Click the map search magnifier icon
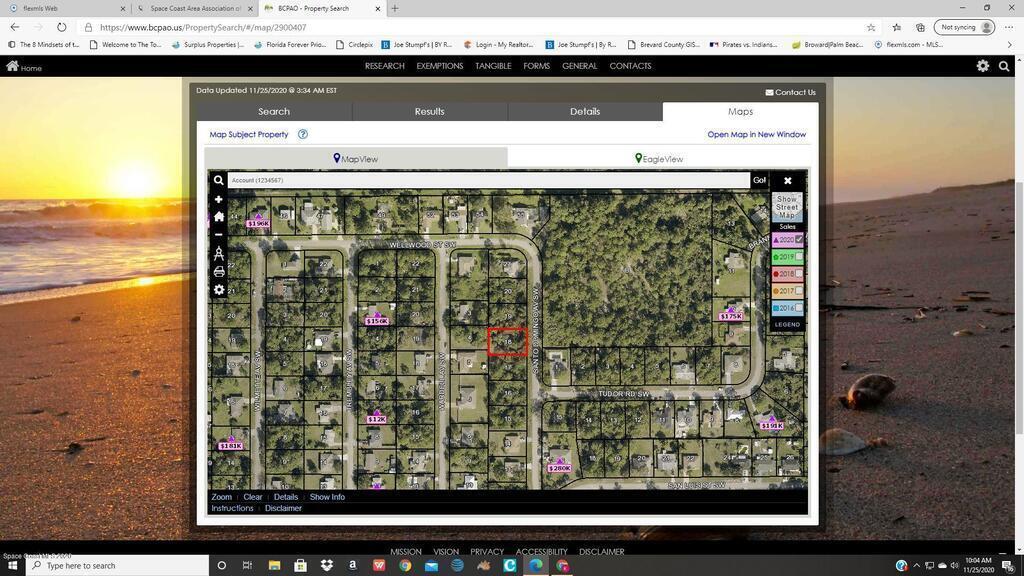 (x=218, y=181)
